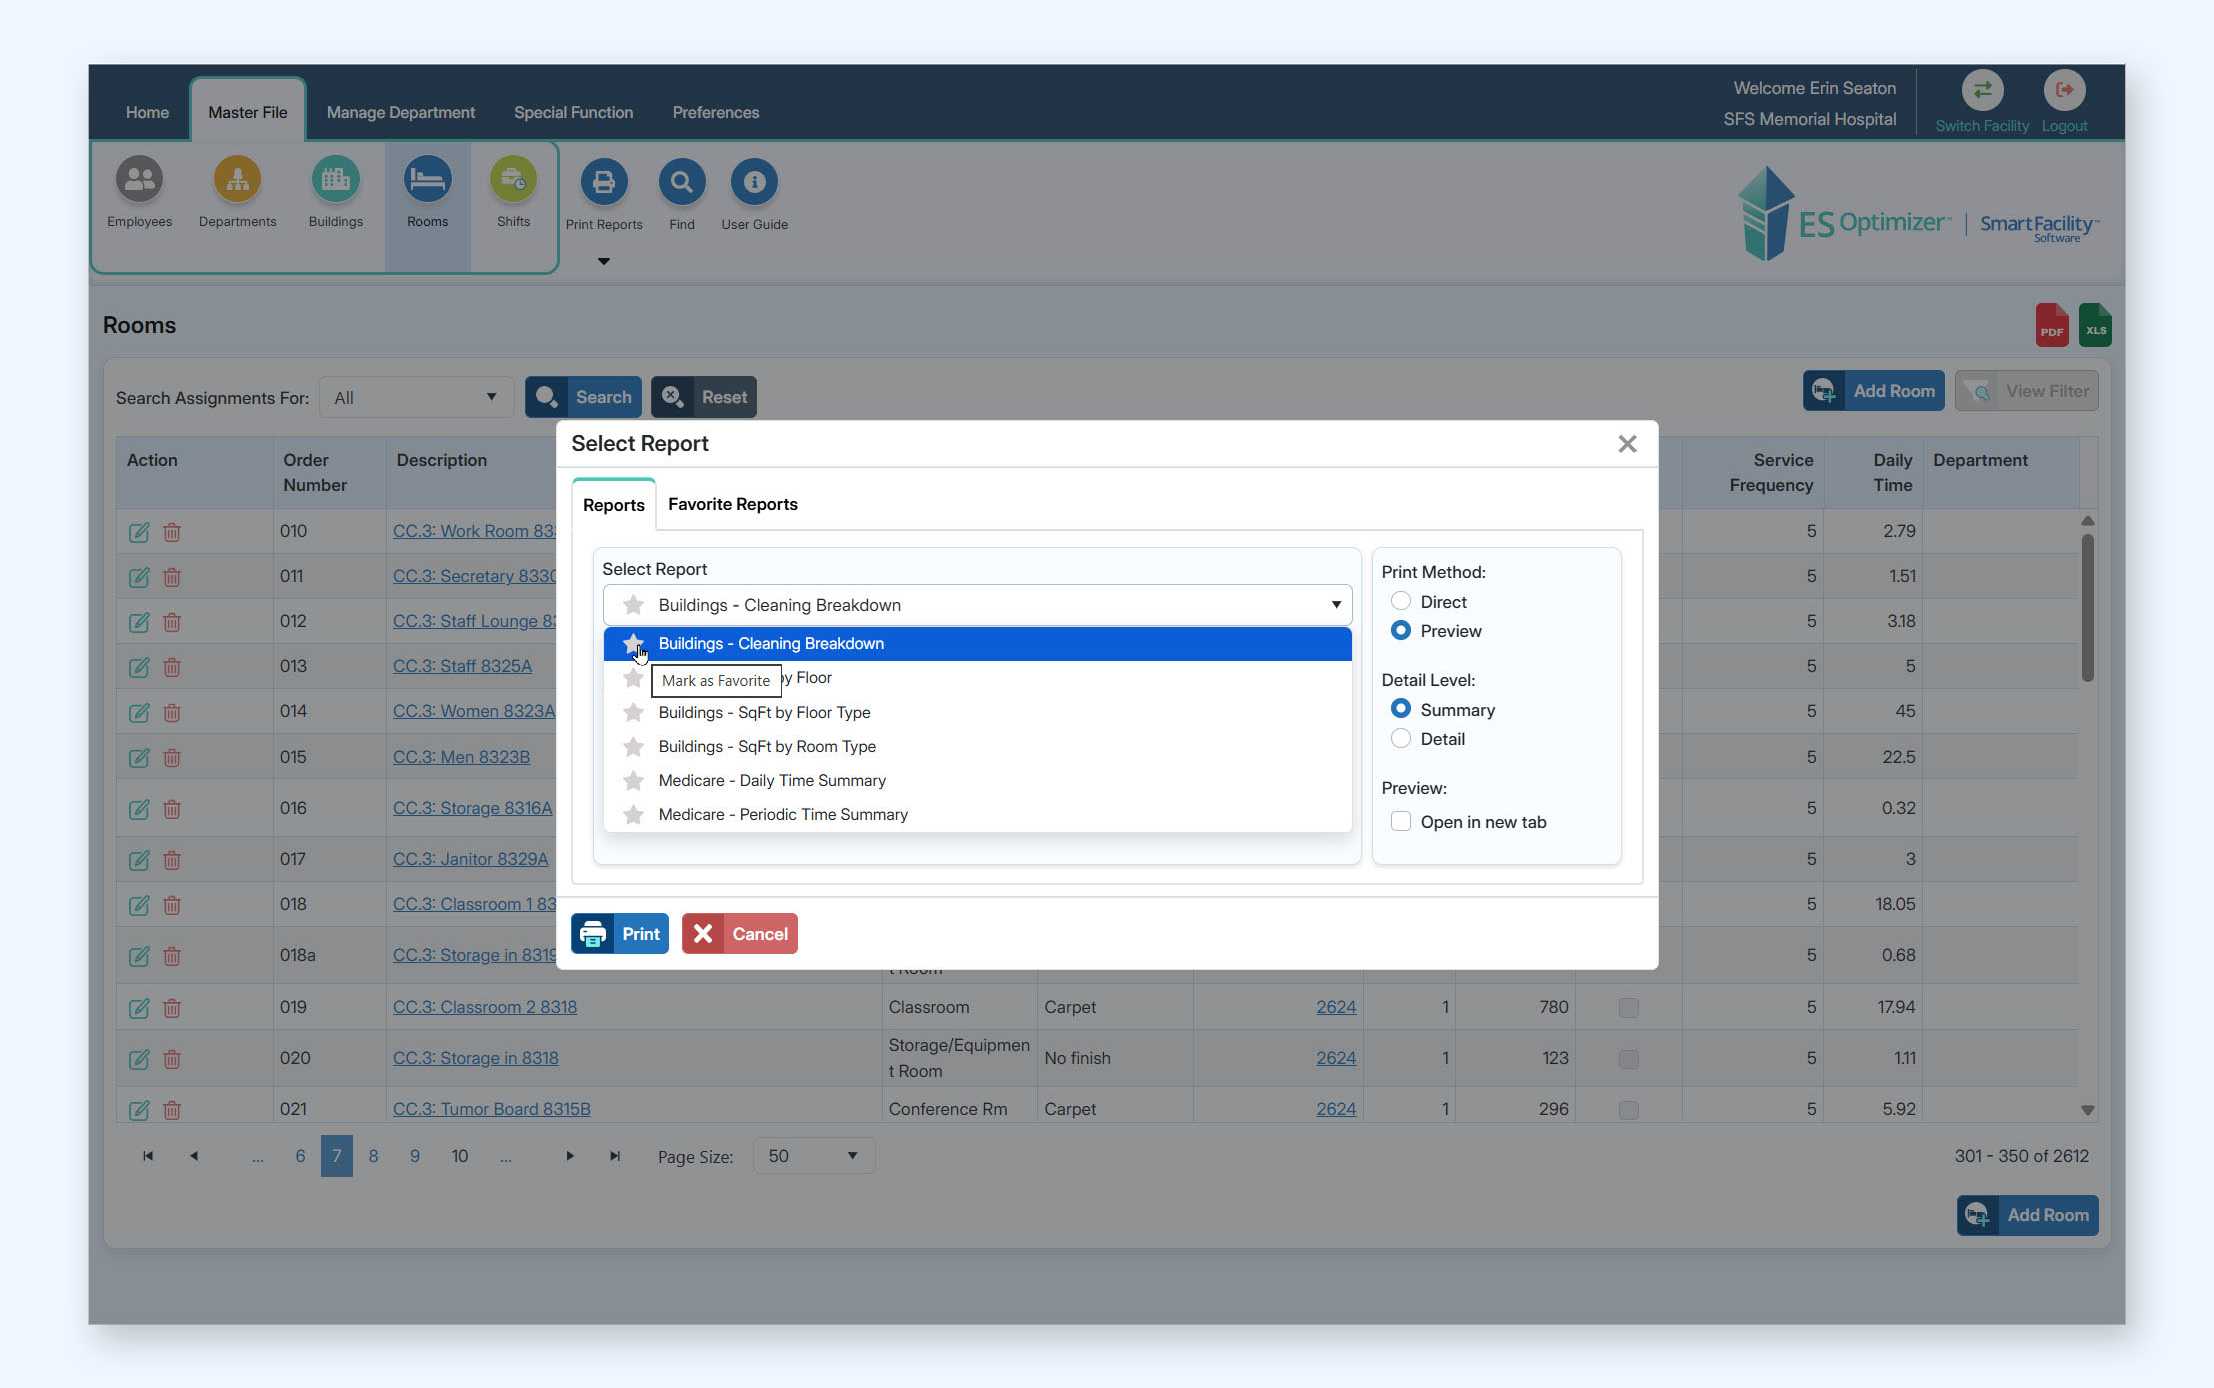Image resolution: width=2214 pixels, height=1388 pixels.
Task: Choose the Detail level radio option
Action: (1401, 739)
